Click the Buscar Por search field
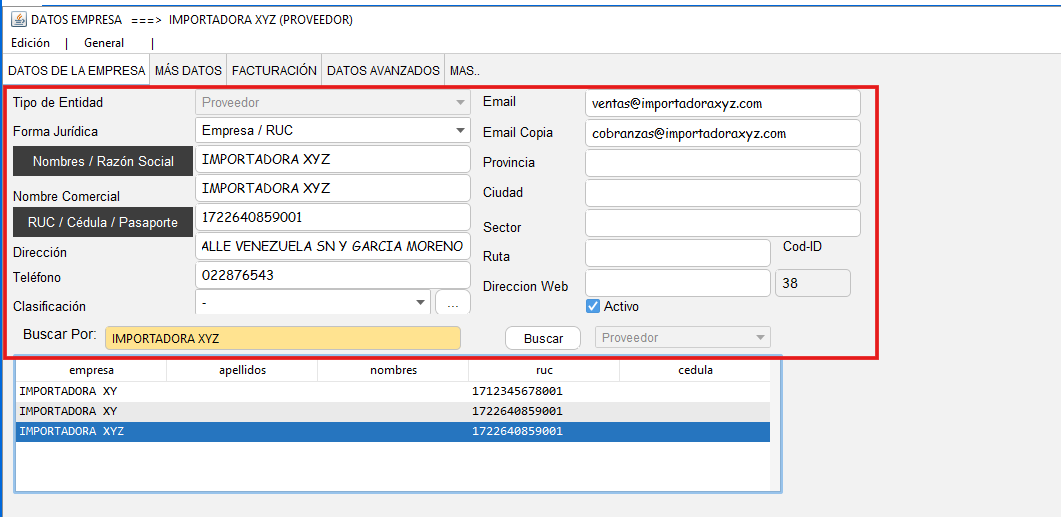Image resolution: width=1061 pixels, height=517 pixels. click(x=282, y=338)
